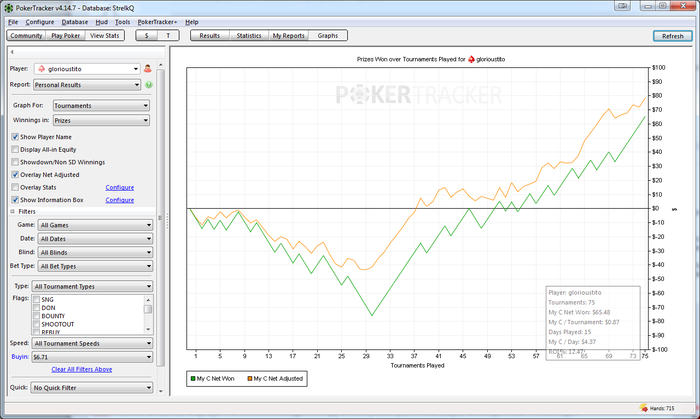700x419 pixels.
Task: Open the Bet Type dropdown
Action: click(95, 266)
